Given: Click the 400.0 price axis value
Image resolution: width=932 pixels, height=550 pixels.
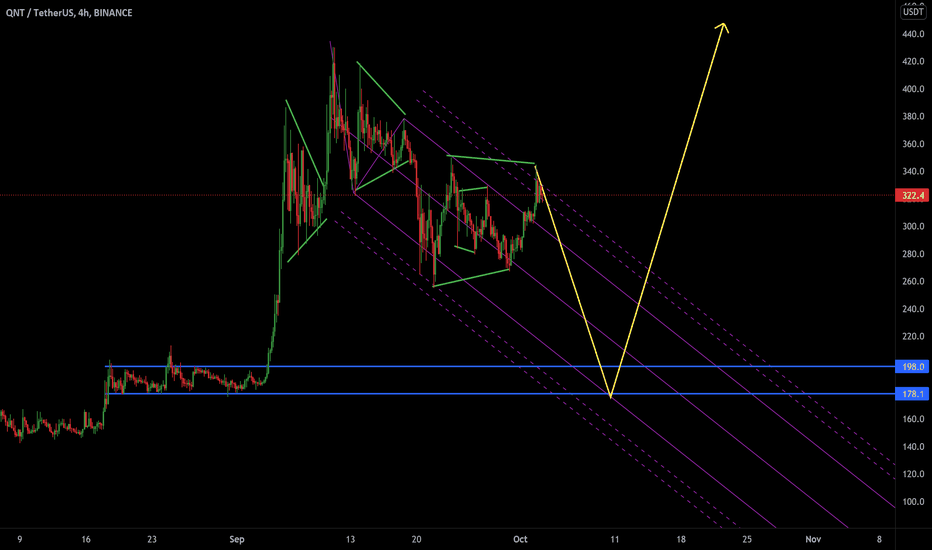Looking at the screenshot, I should pos(913,89).
